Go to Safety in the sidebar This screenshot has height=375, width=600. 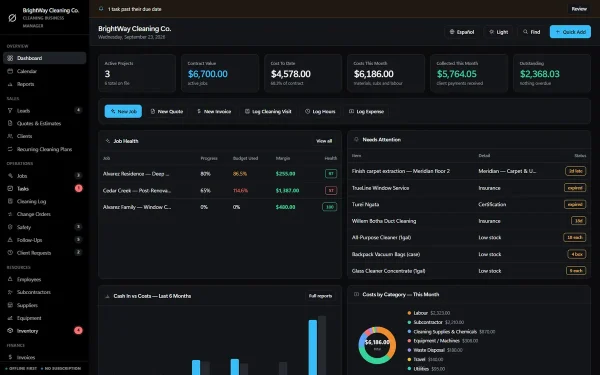pos(44,227)
